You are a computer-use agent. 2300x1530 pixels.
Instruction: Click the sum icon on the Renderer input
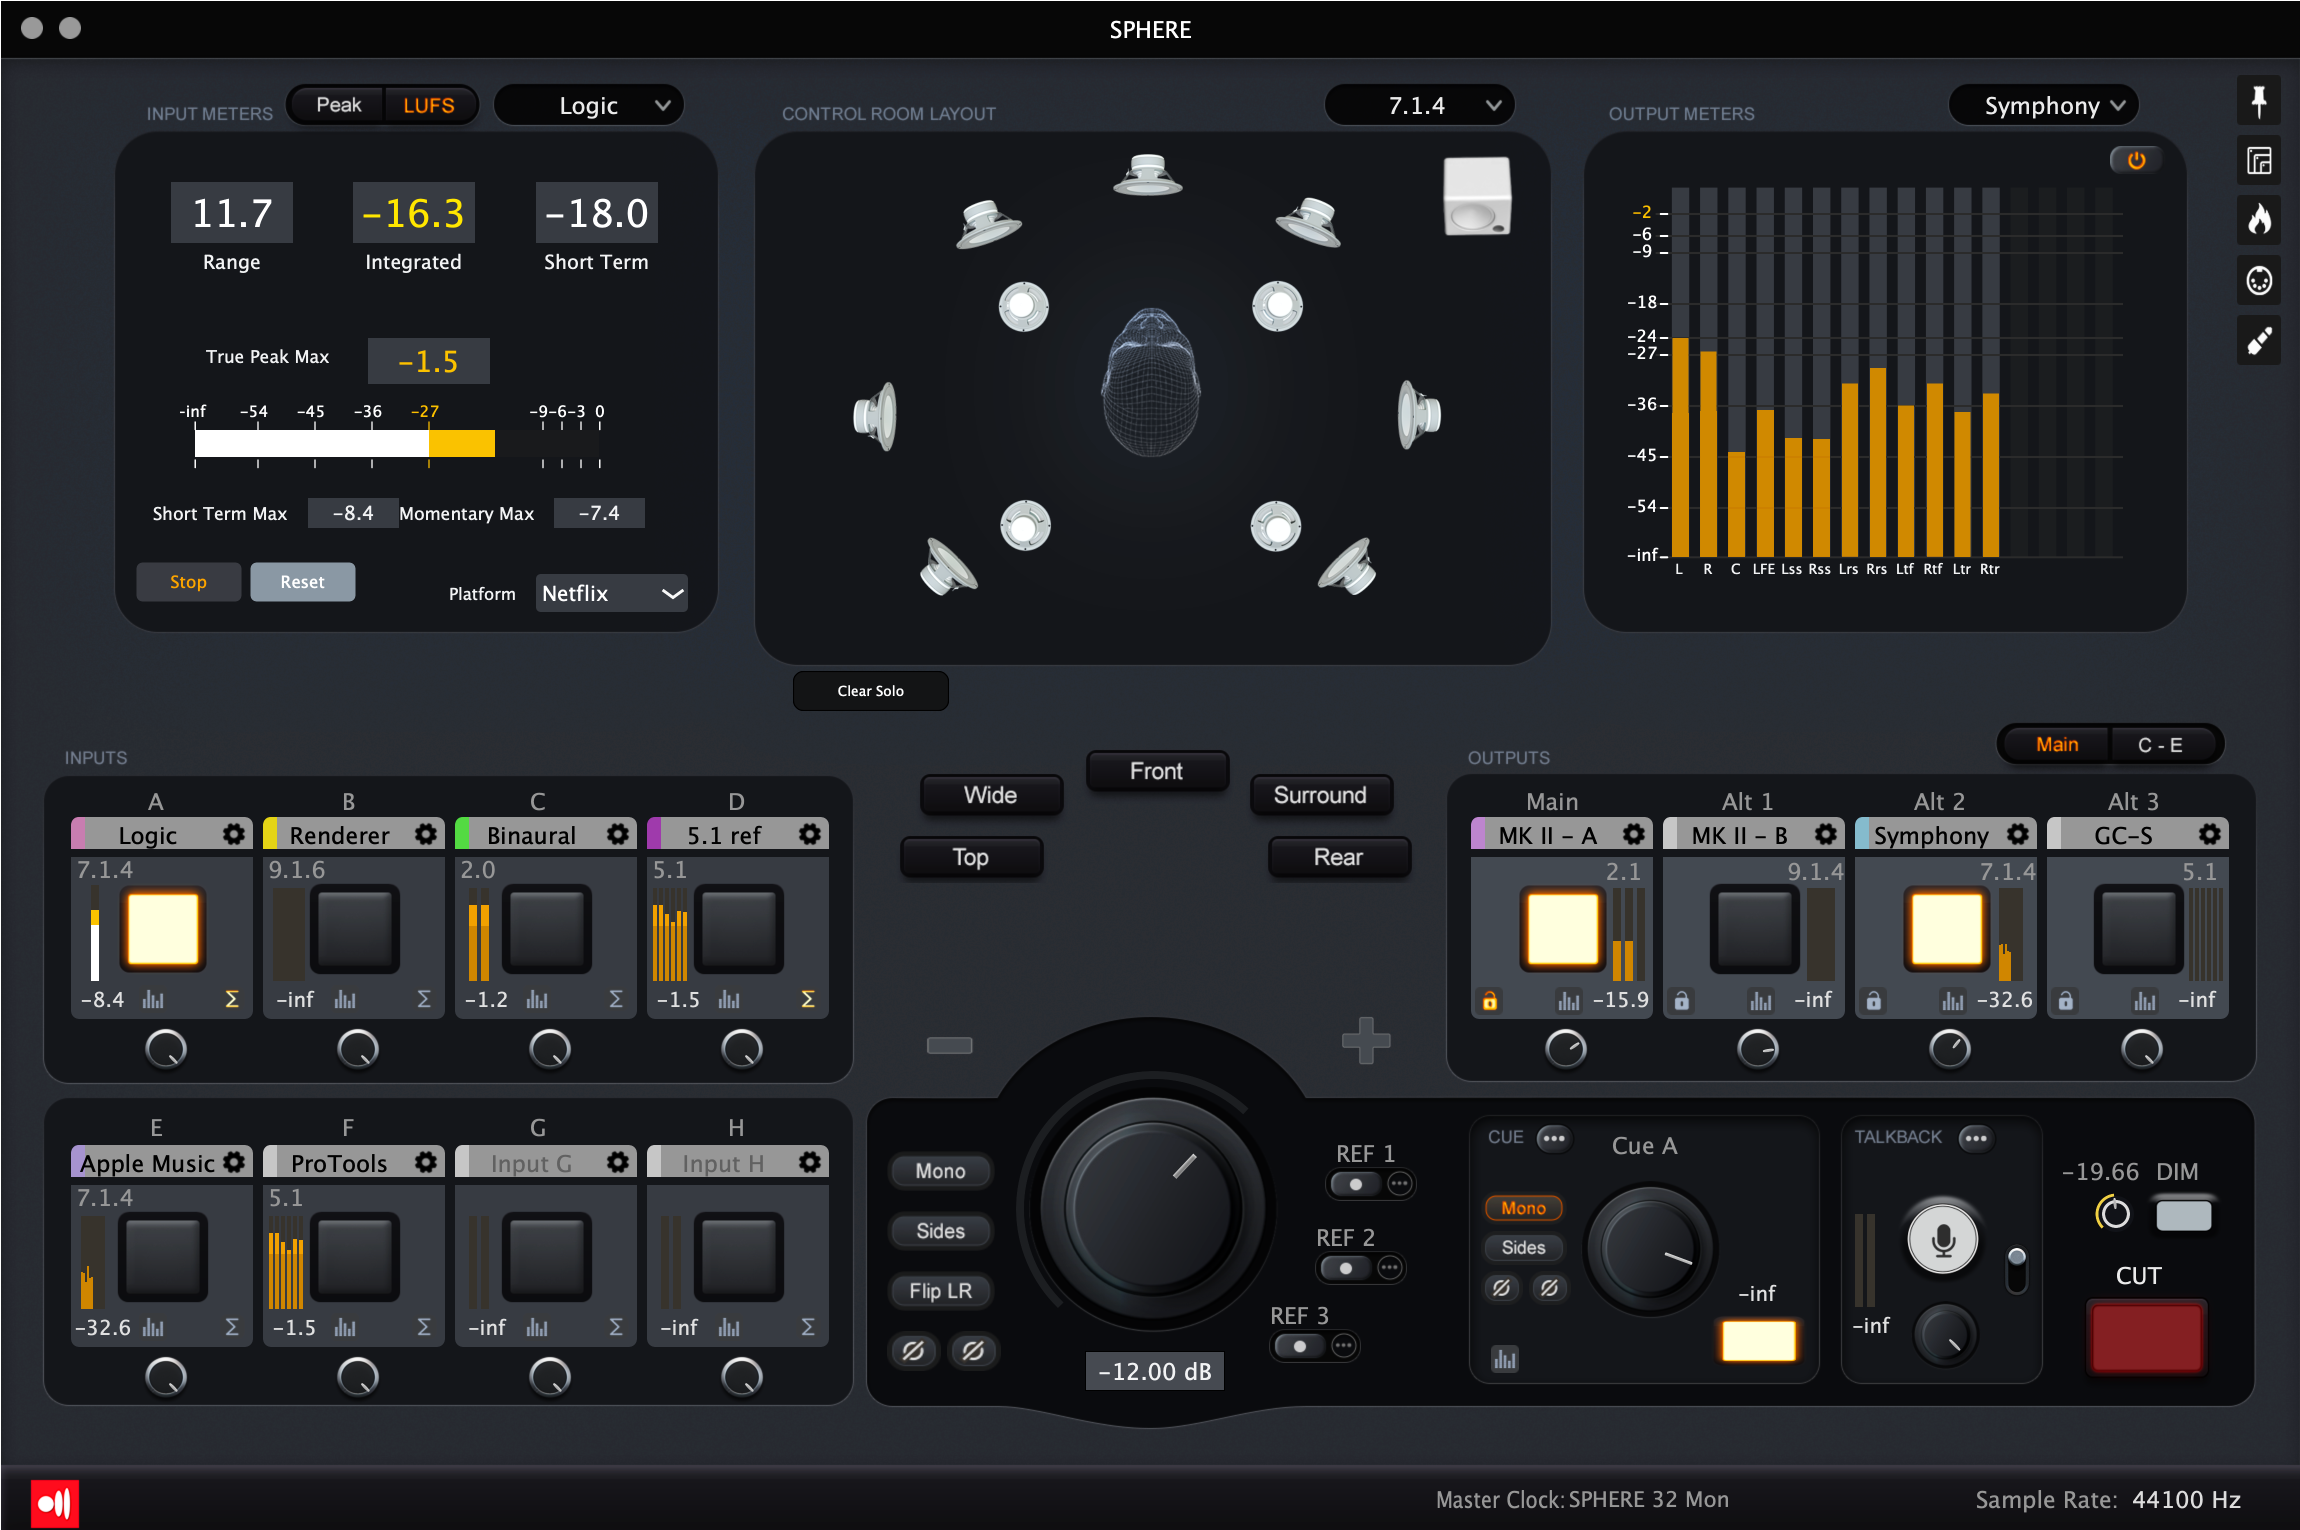point(423,998)
